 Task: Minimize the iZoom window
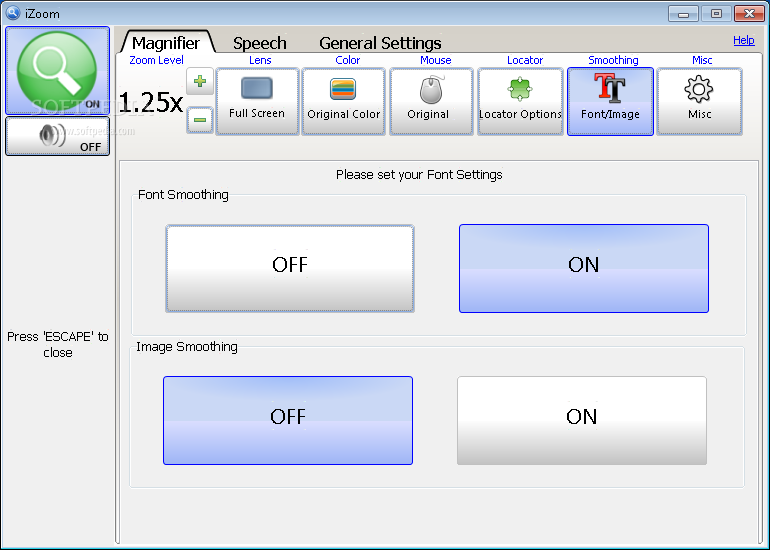683,14
